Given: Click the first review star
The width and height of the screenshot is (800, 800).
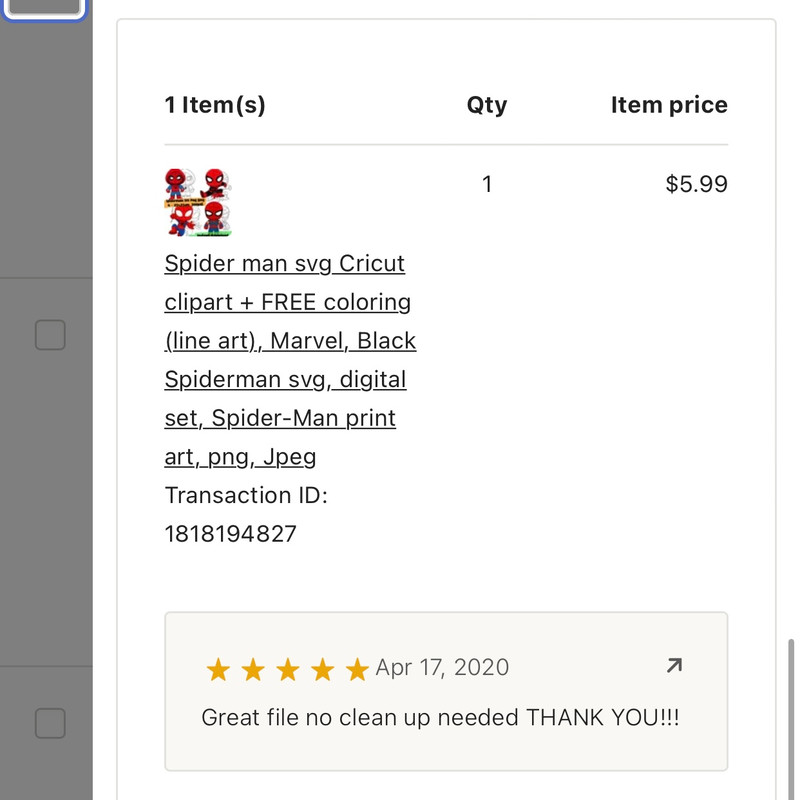Looking at the screenshot, I should pyautogui.click(x=218, y=669).
